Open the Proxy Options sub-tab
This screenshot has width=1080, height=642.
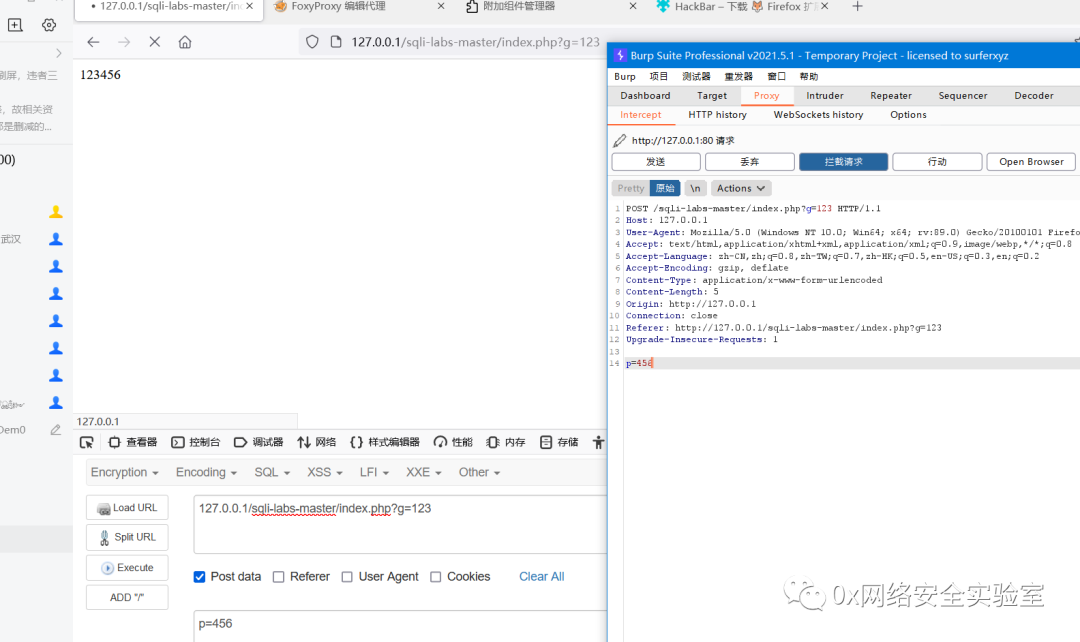(x=908, y=115)
